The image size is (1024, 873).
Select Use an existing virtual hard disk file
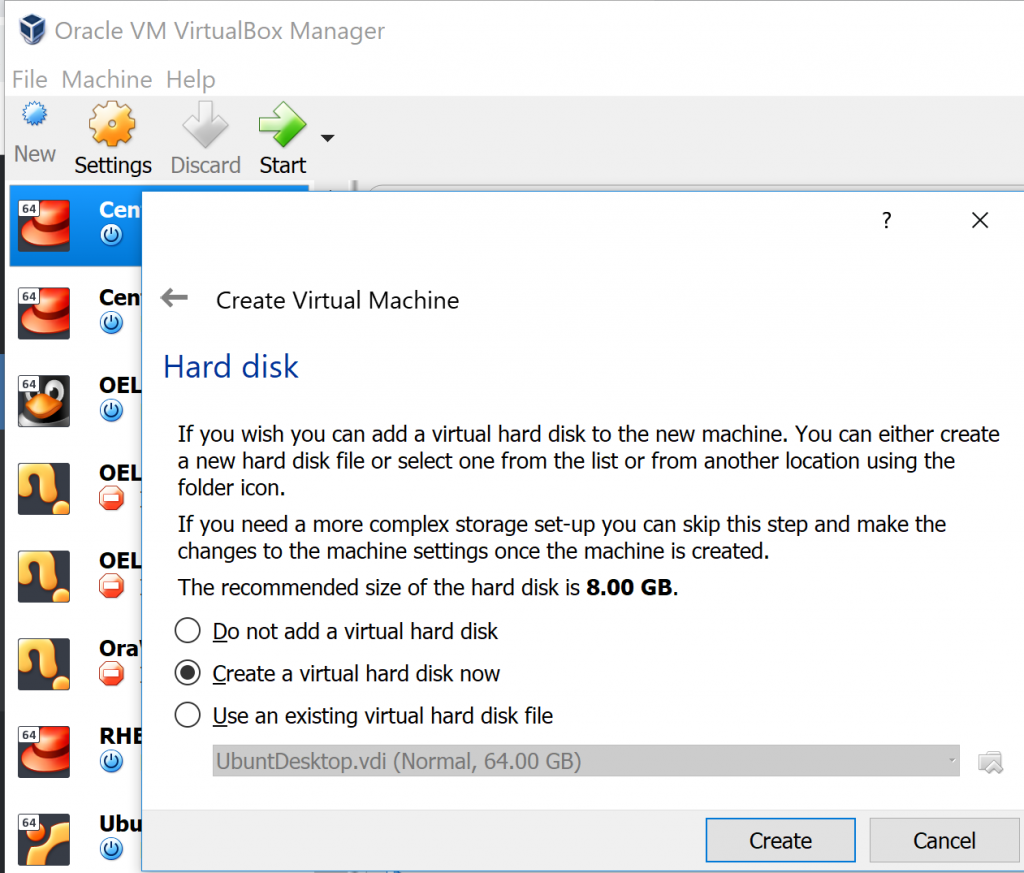(x=187, y=716)
